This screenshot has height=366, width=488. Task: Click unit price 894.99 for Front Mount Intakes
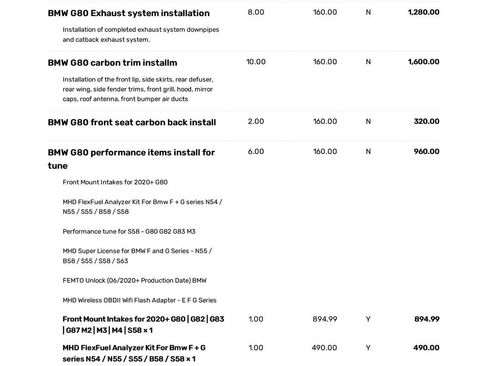(x=325, y=319)
